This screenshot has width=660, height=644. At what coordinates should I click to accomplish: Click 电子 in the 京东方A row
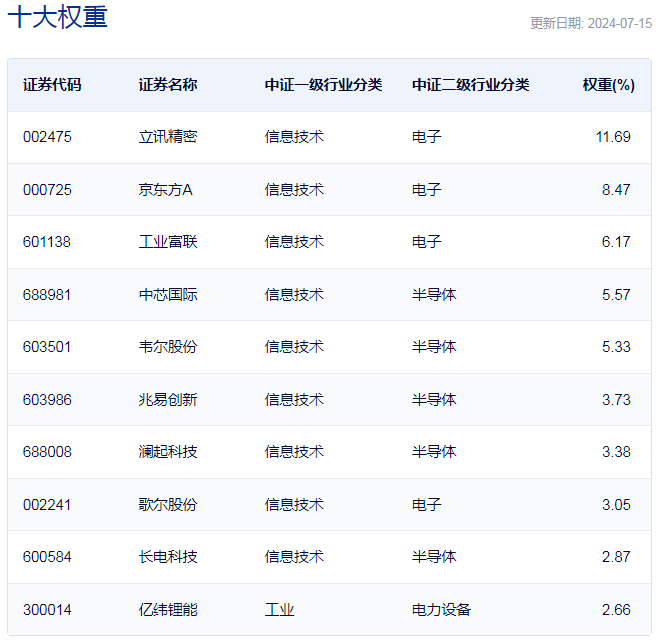(x=426, y=190)
